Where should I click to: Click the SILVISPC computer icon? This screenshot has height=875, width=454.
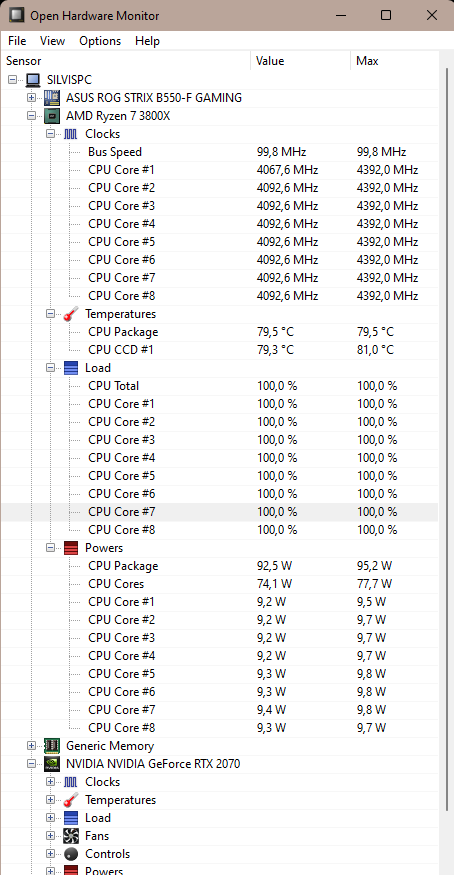(33, 80)
